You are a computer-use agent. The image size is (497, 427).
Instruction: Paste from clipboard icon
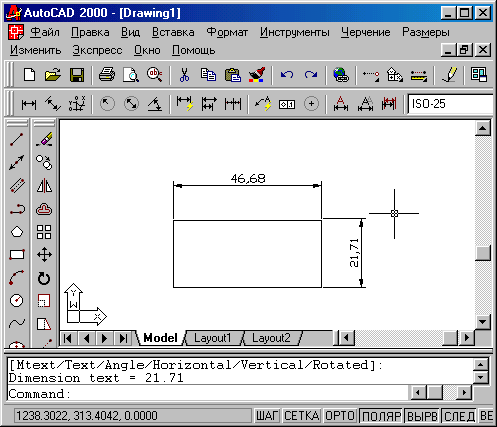pyautogui.click(x=233, y=75)
